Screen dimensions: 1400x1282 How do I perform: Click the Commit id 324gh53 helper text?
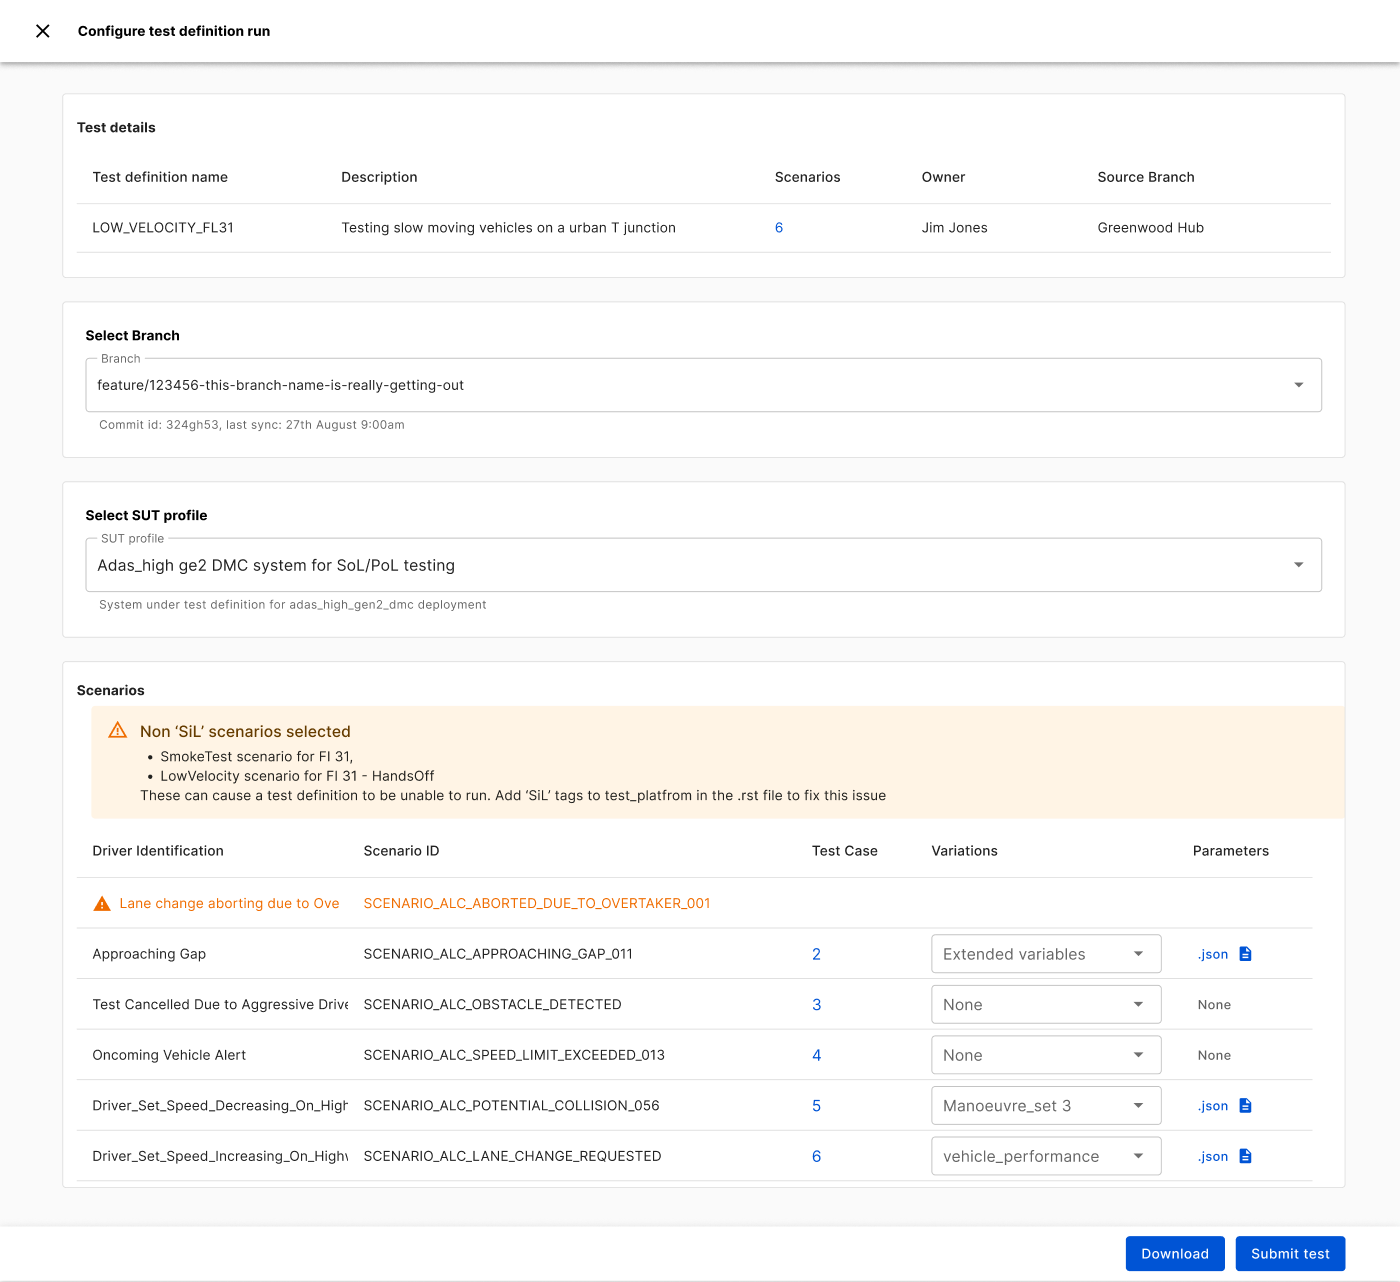pyautogui.click(x=252, y=425)
